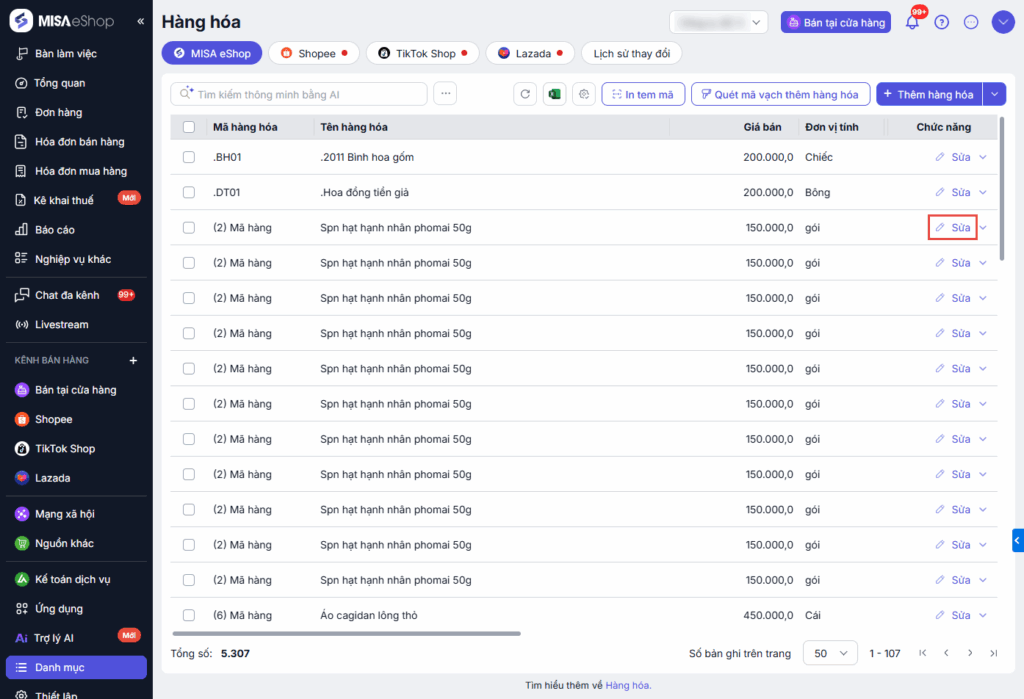Toggle the select-all checkbox in the table header

[189, 127]
